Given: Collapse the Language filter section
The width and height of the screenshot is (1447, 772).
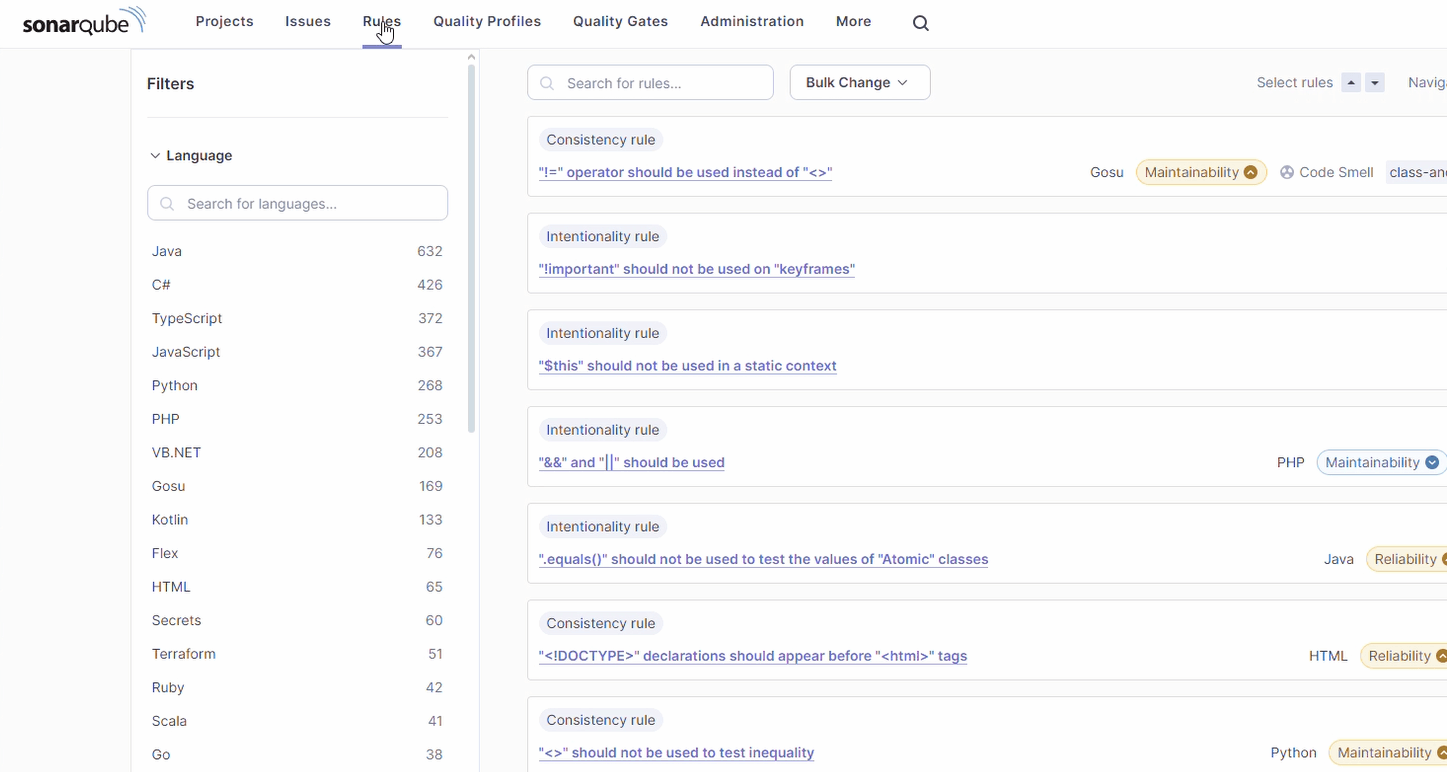Looking at the screenshot, I should 190,156.
